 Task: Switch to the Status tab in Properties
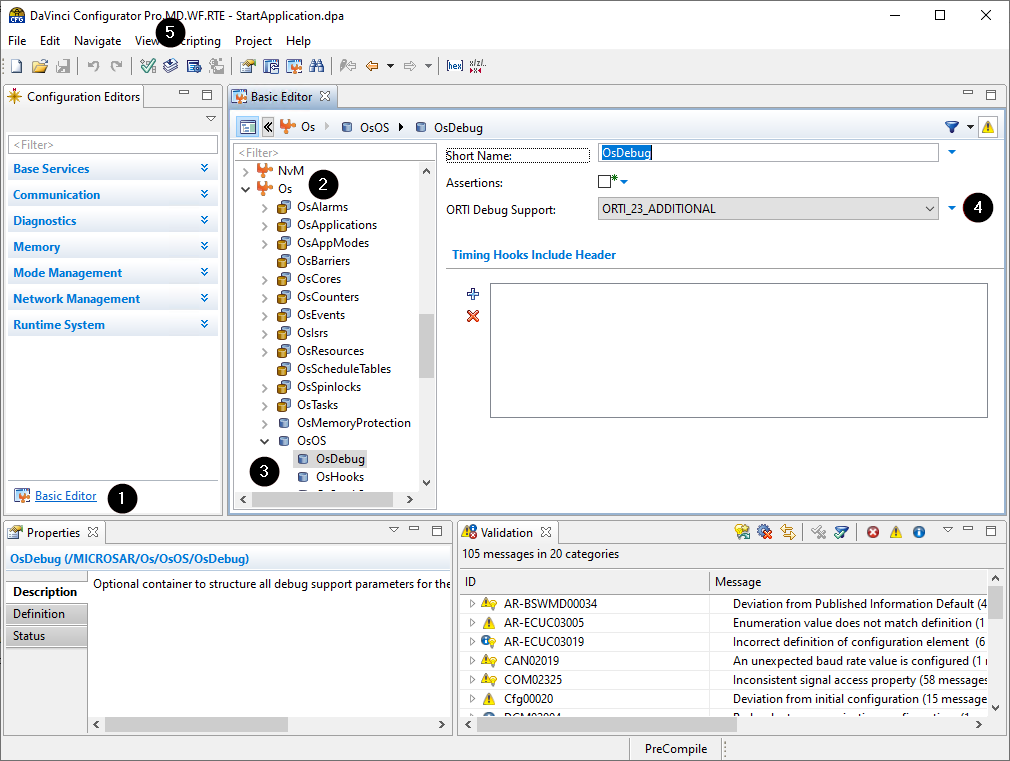coord(46,635)
